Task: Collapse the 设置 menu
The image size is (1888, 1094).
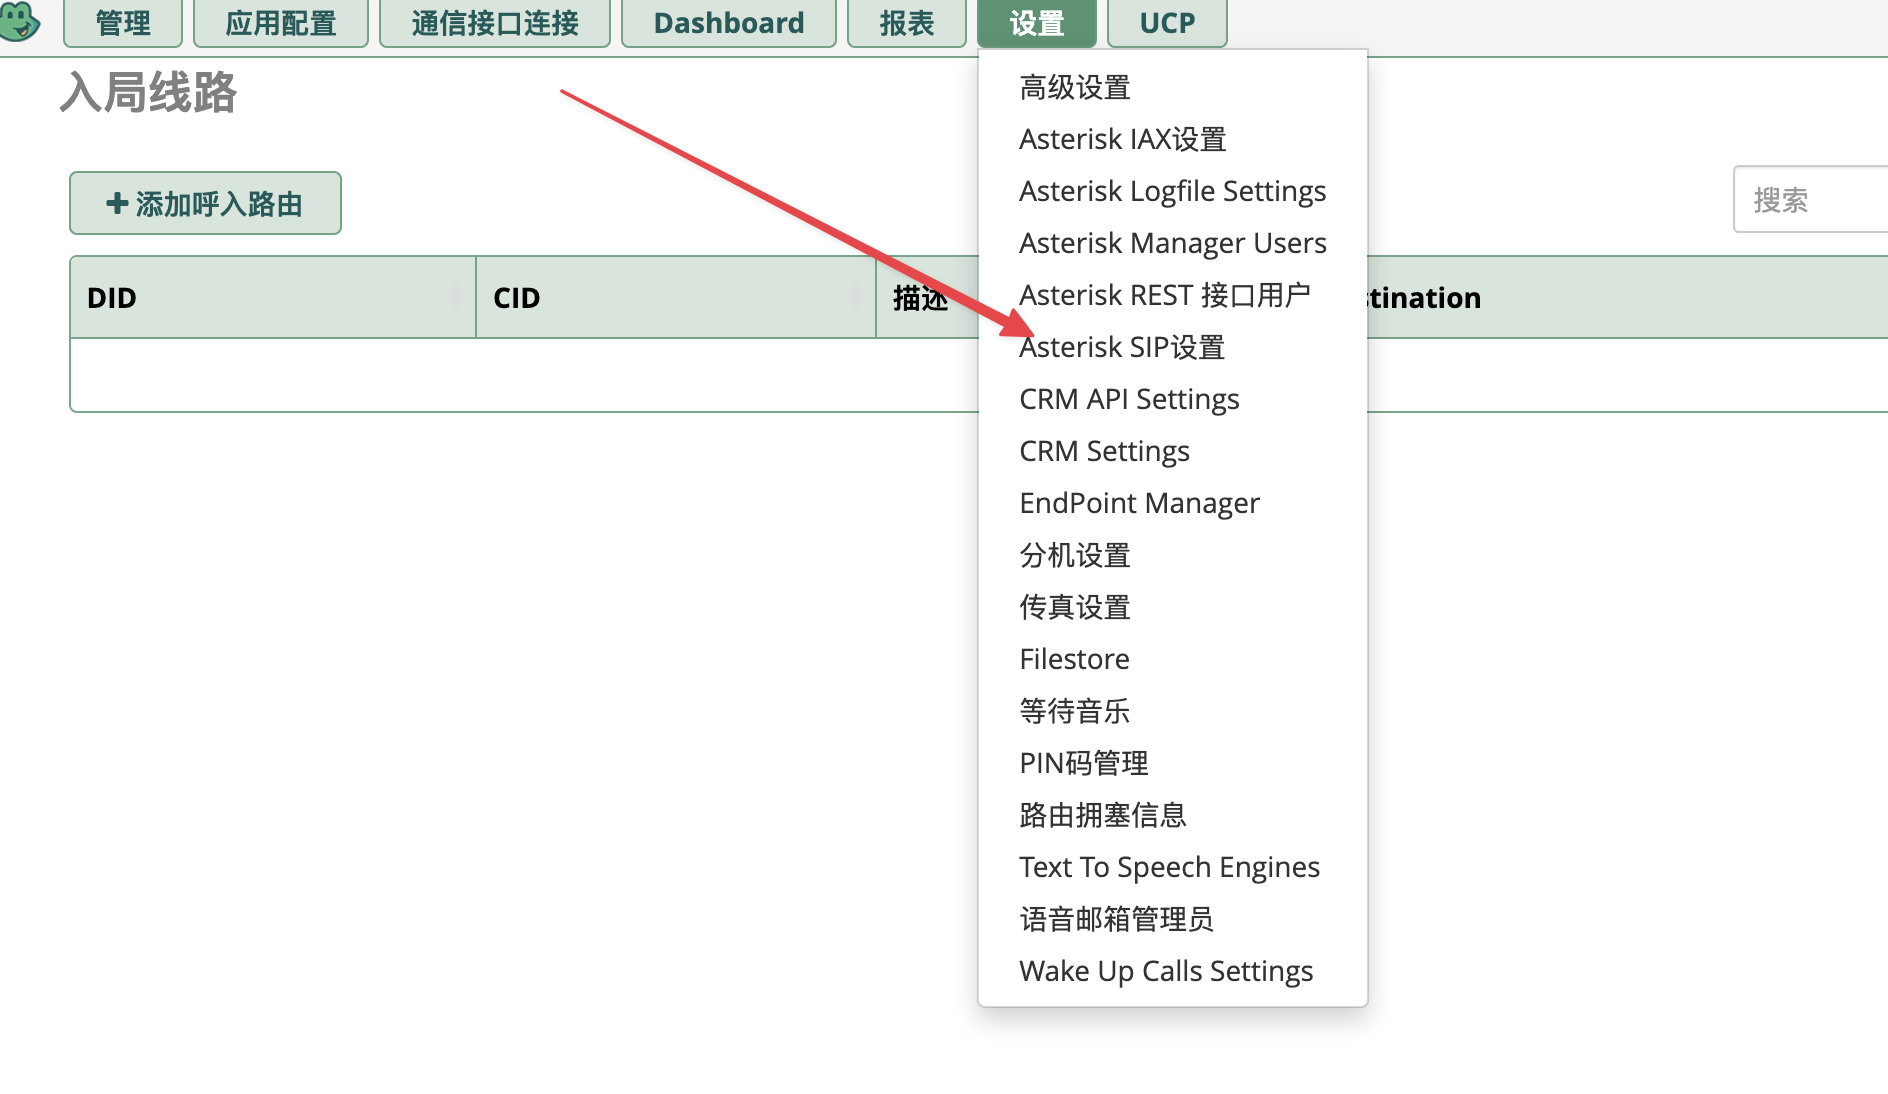Action: point(1037,23)
